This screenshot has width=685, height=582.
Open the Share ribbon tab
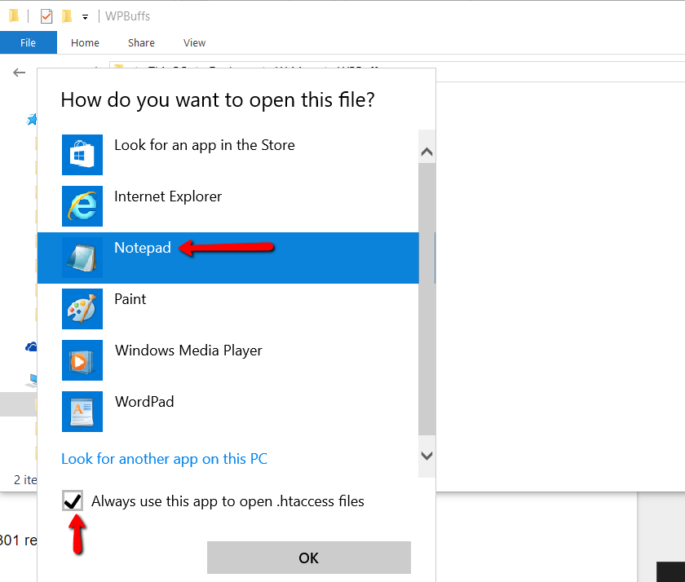[141, 43]
